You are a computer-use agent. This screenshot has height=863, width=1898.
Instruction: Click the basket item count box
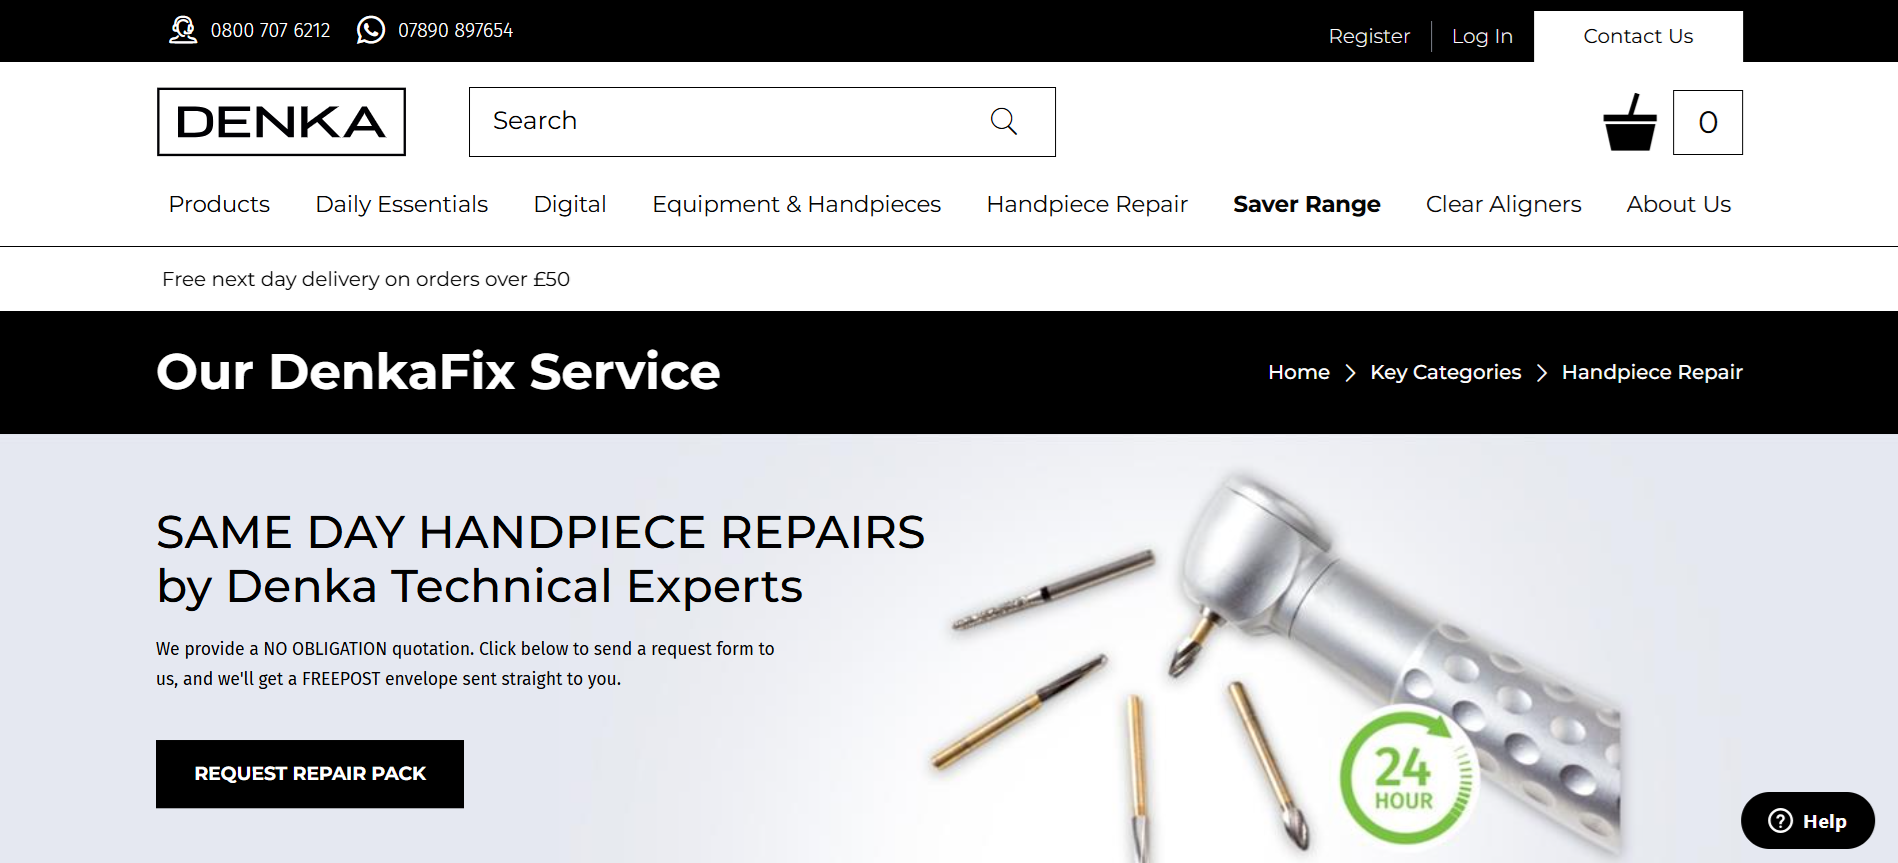1708,122
